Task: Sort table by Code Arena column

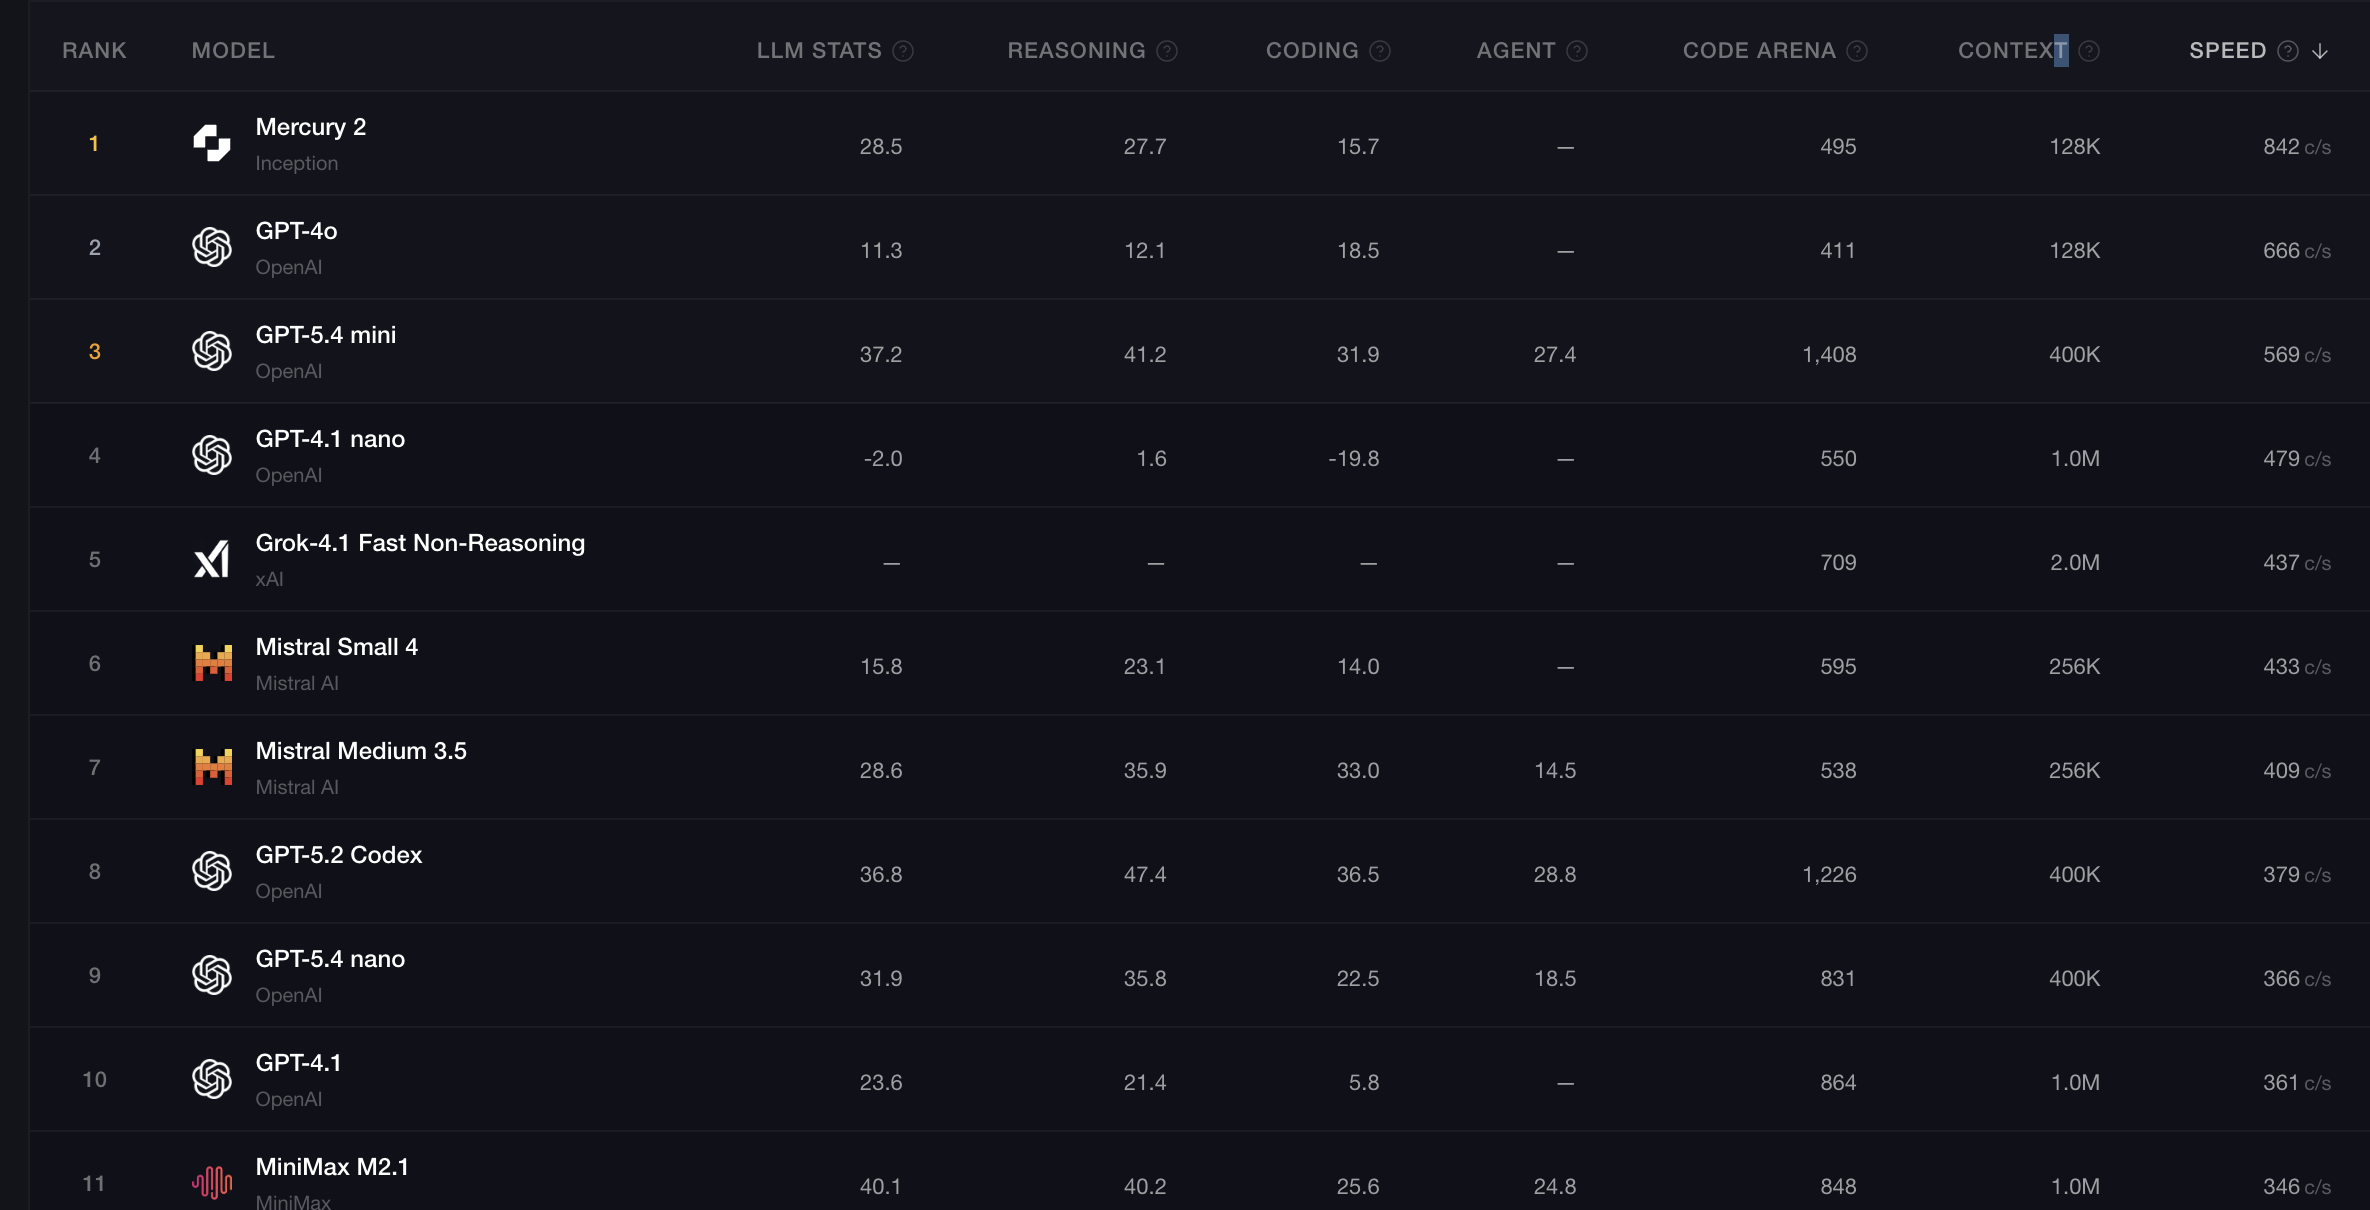Action: point(1759,51)
